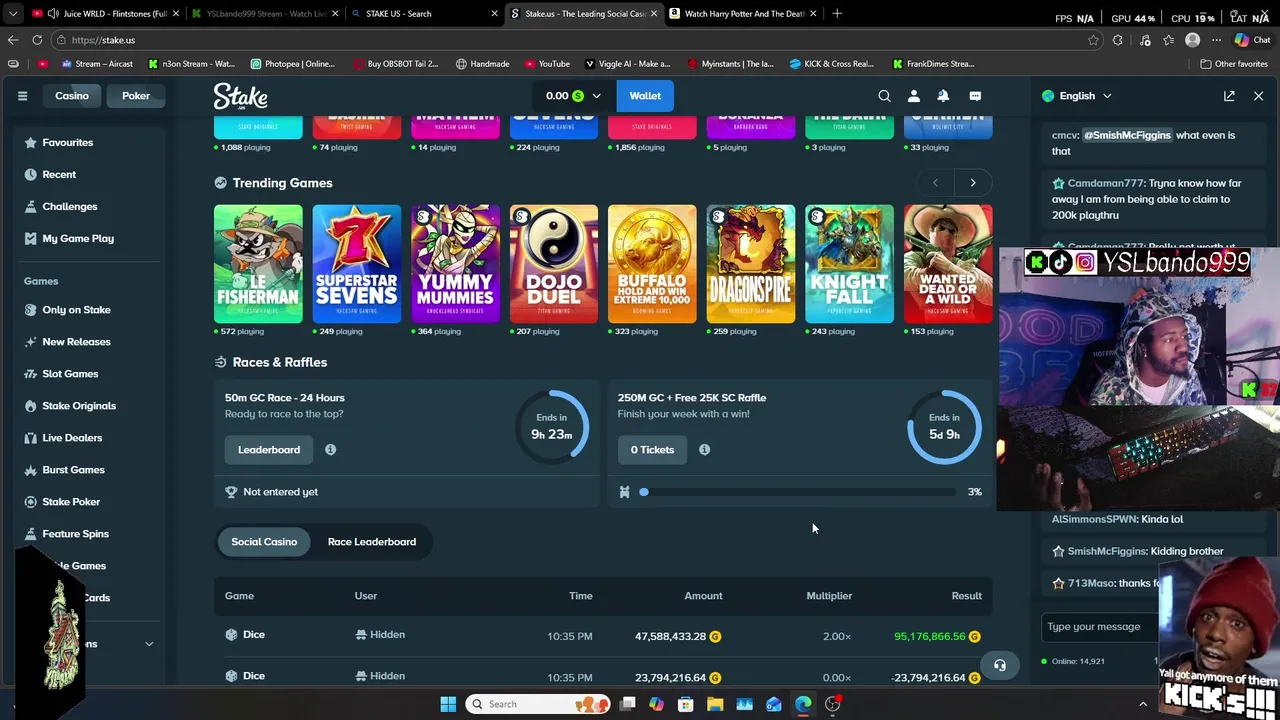This screenshot has width=1280, height=720.
Task: Open the first Dice bet row
Action: click(603, 636)
